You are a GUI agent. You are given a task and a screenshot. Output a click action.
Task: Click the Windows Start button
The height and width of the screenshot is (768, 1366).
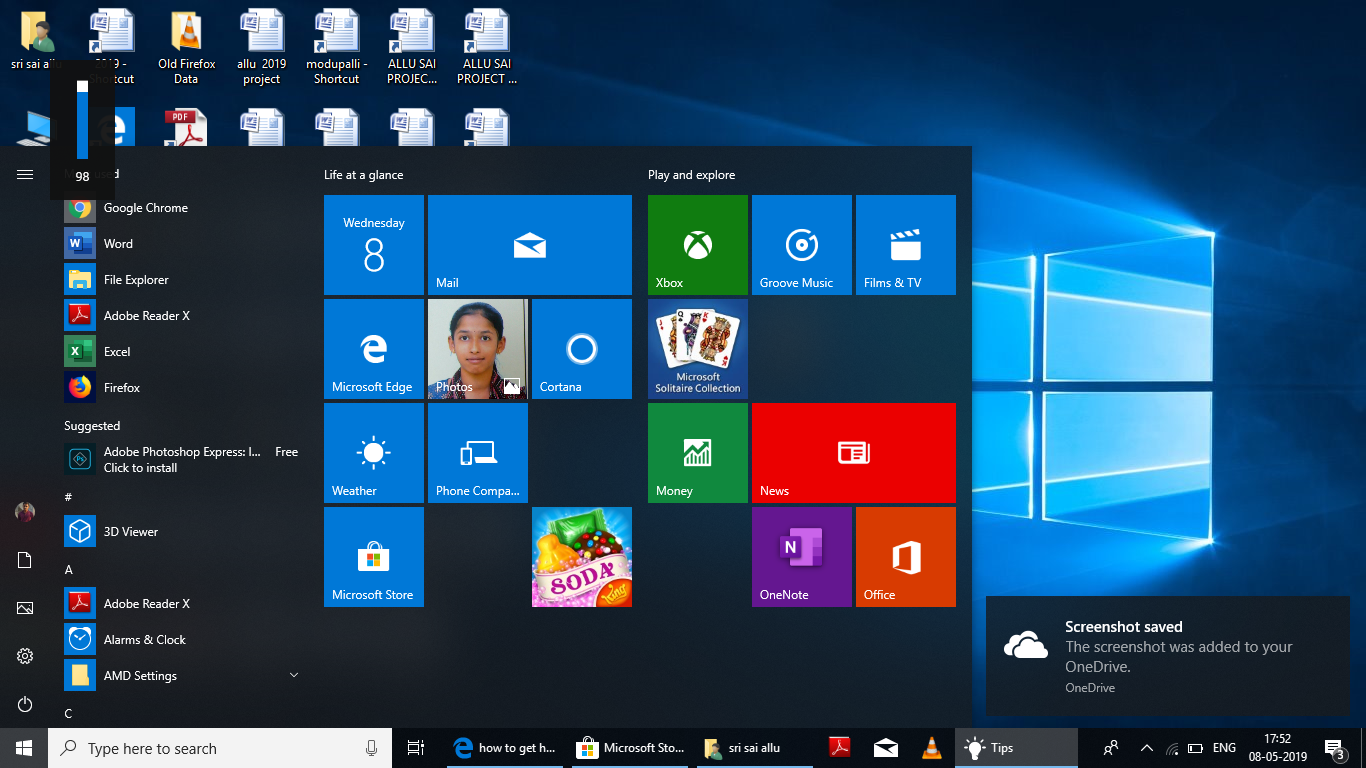coord(24,748)
